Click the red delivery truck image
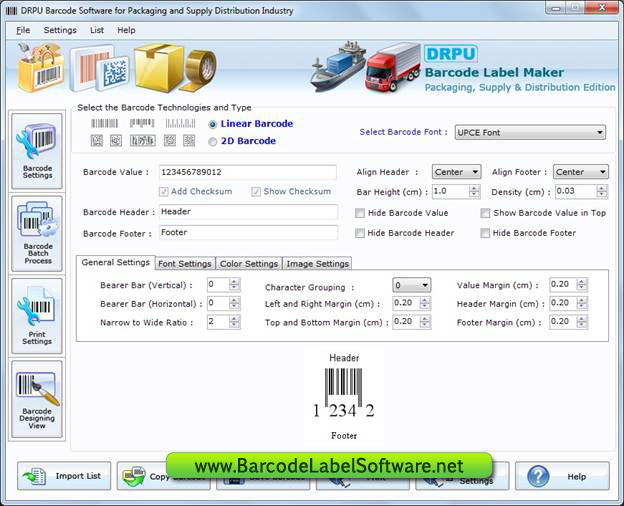Image resolution: width=624 pixels, height=506 pixels. tap(393, 68)
